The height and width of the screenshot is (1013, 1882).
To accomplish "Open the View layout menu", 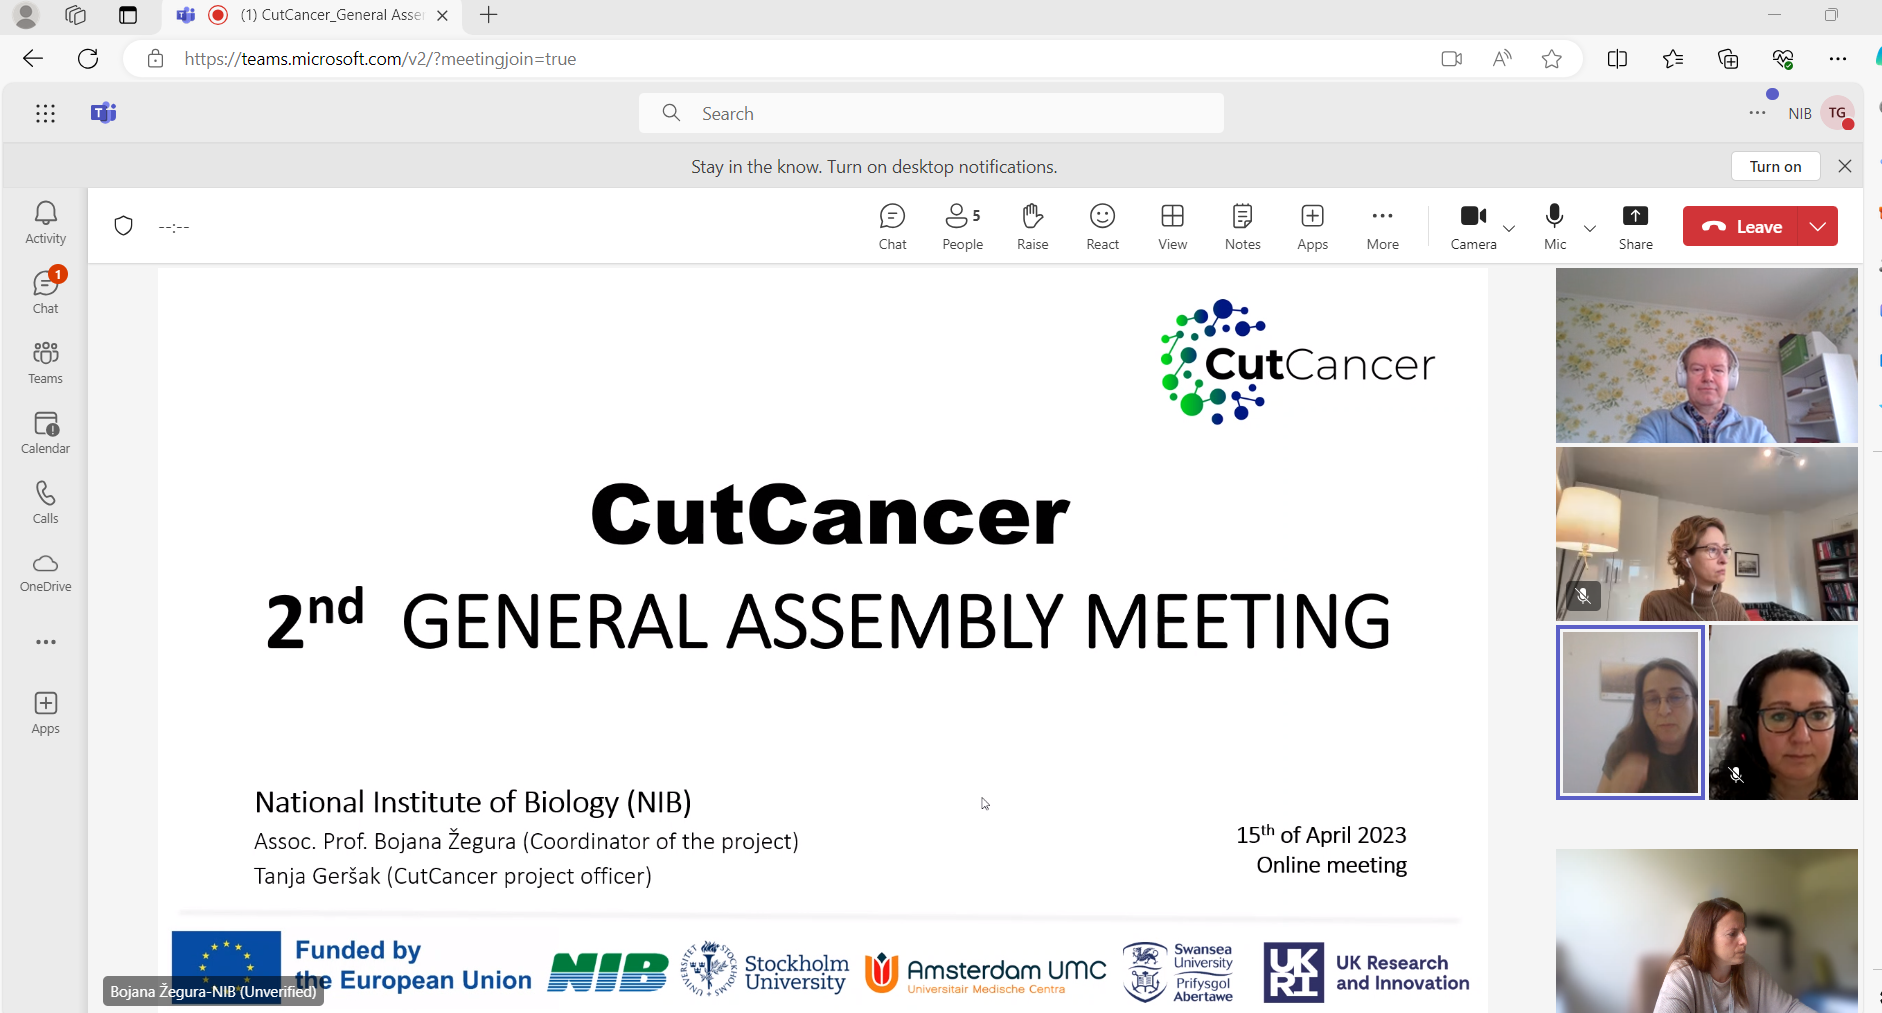I will (1172, 227).
